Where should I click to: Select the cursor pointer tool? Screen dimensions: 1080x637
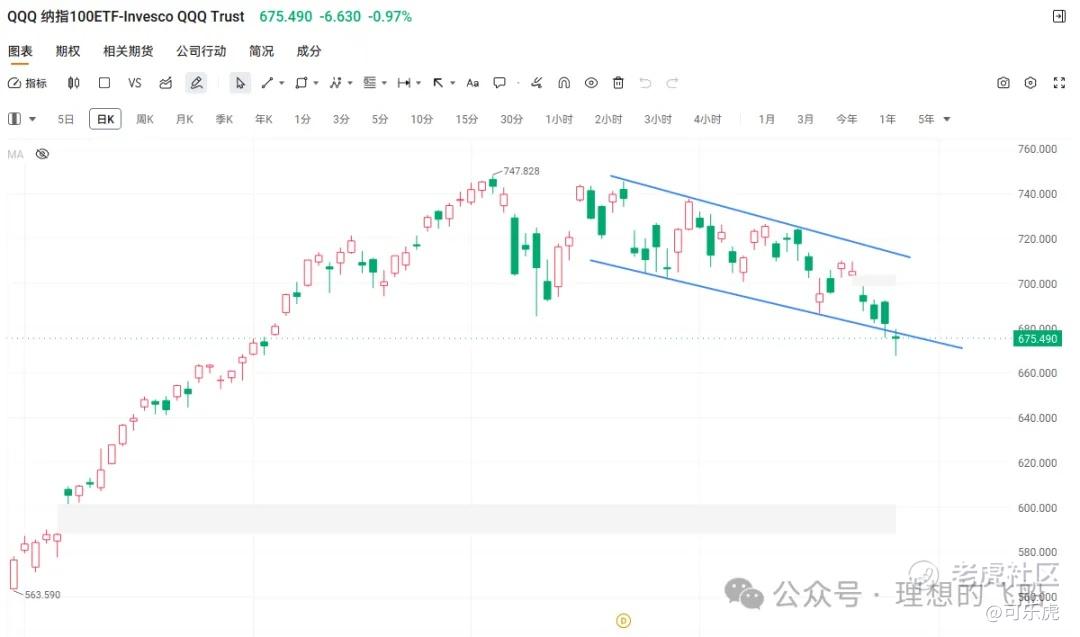[x=240, y=83]
